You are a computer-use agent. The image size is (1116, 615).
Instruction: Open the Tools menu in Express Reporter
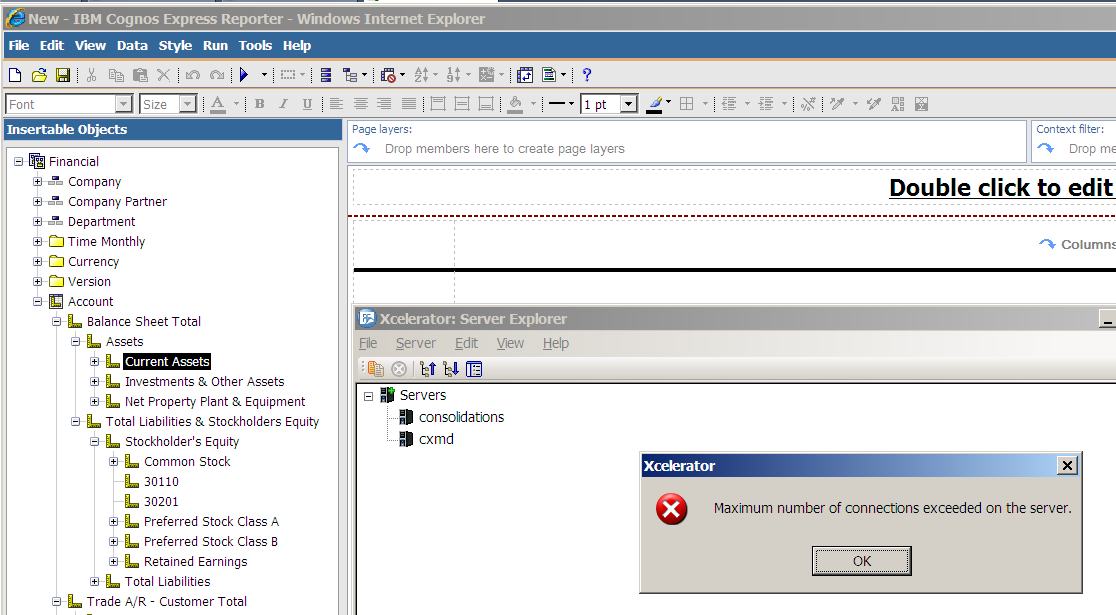pos(255,46)
